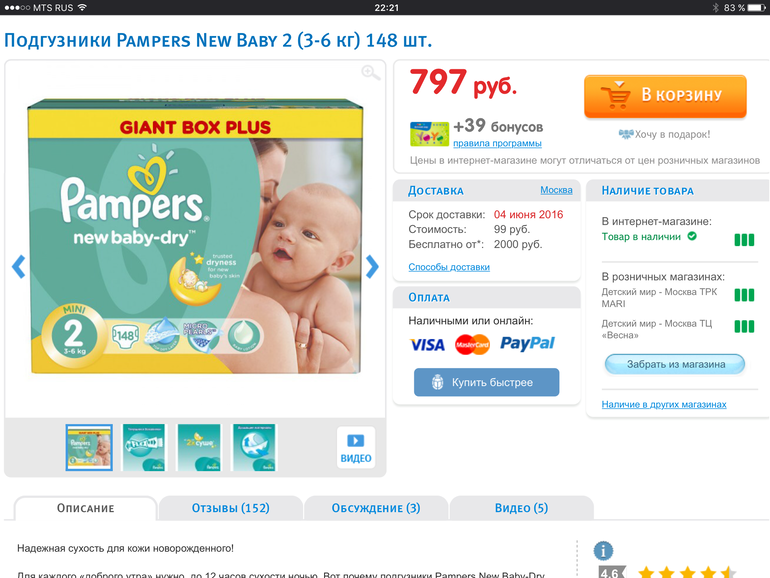Image resolution: width=770 pixels, height=578 pixels.
Task: Show next product image with right arrow
Action: [x=372, y=267]
